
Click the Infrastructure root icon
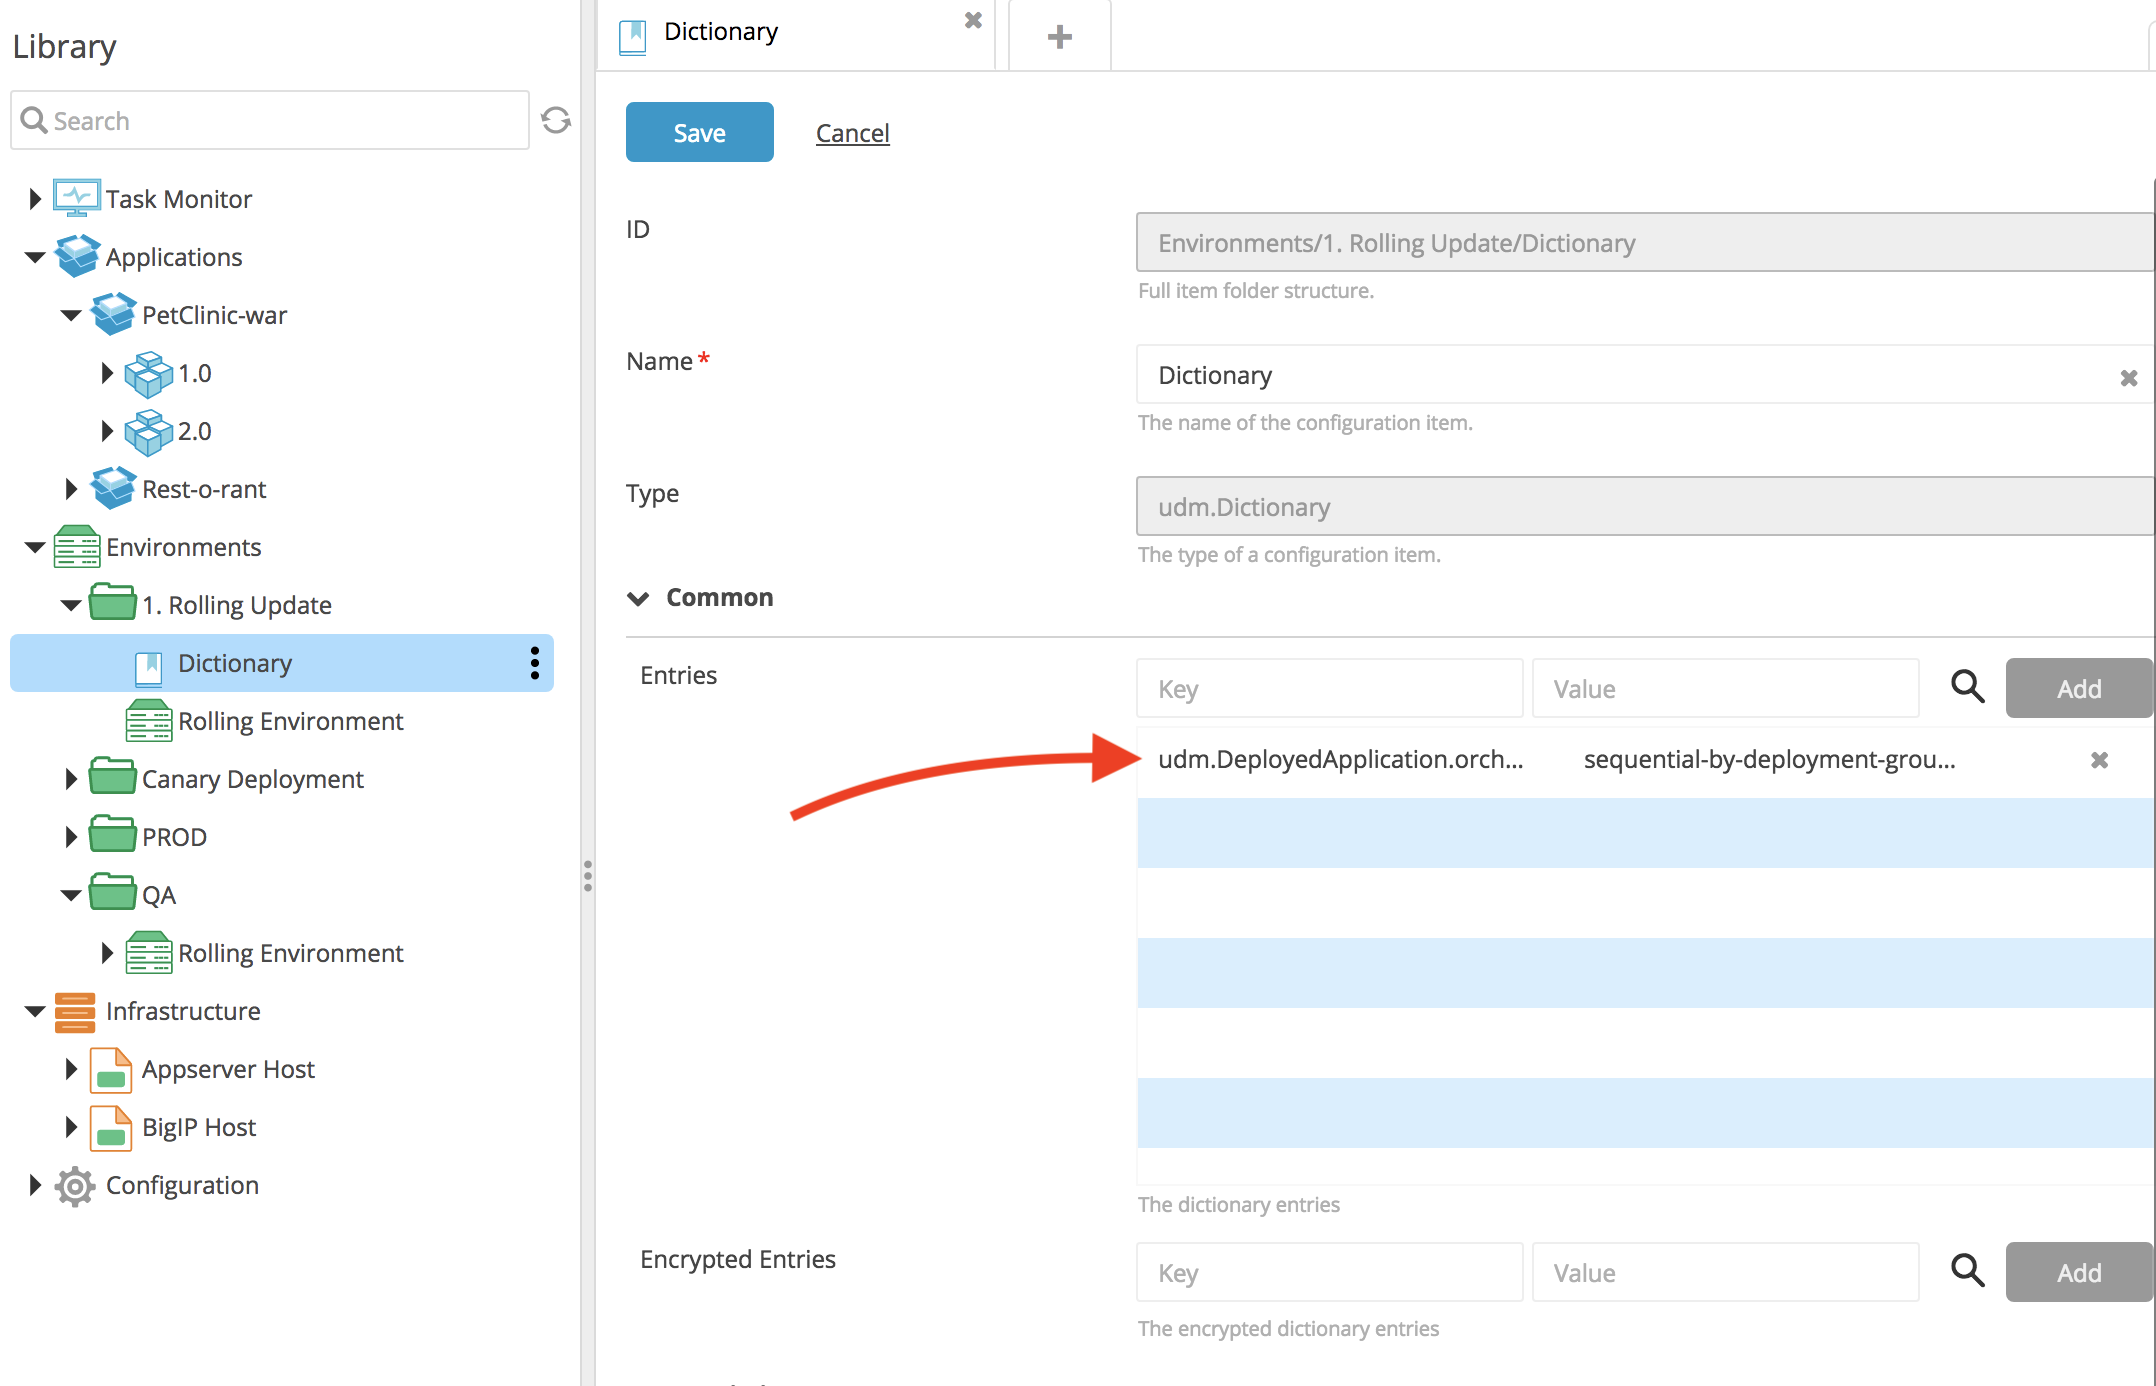75,1012
